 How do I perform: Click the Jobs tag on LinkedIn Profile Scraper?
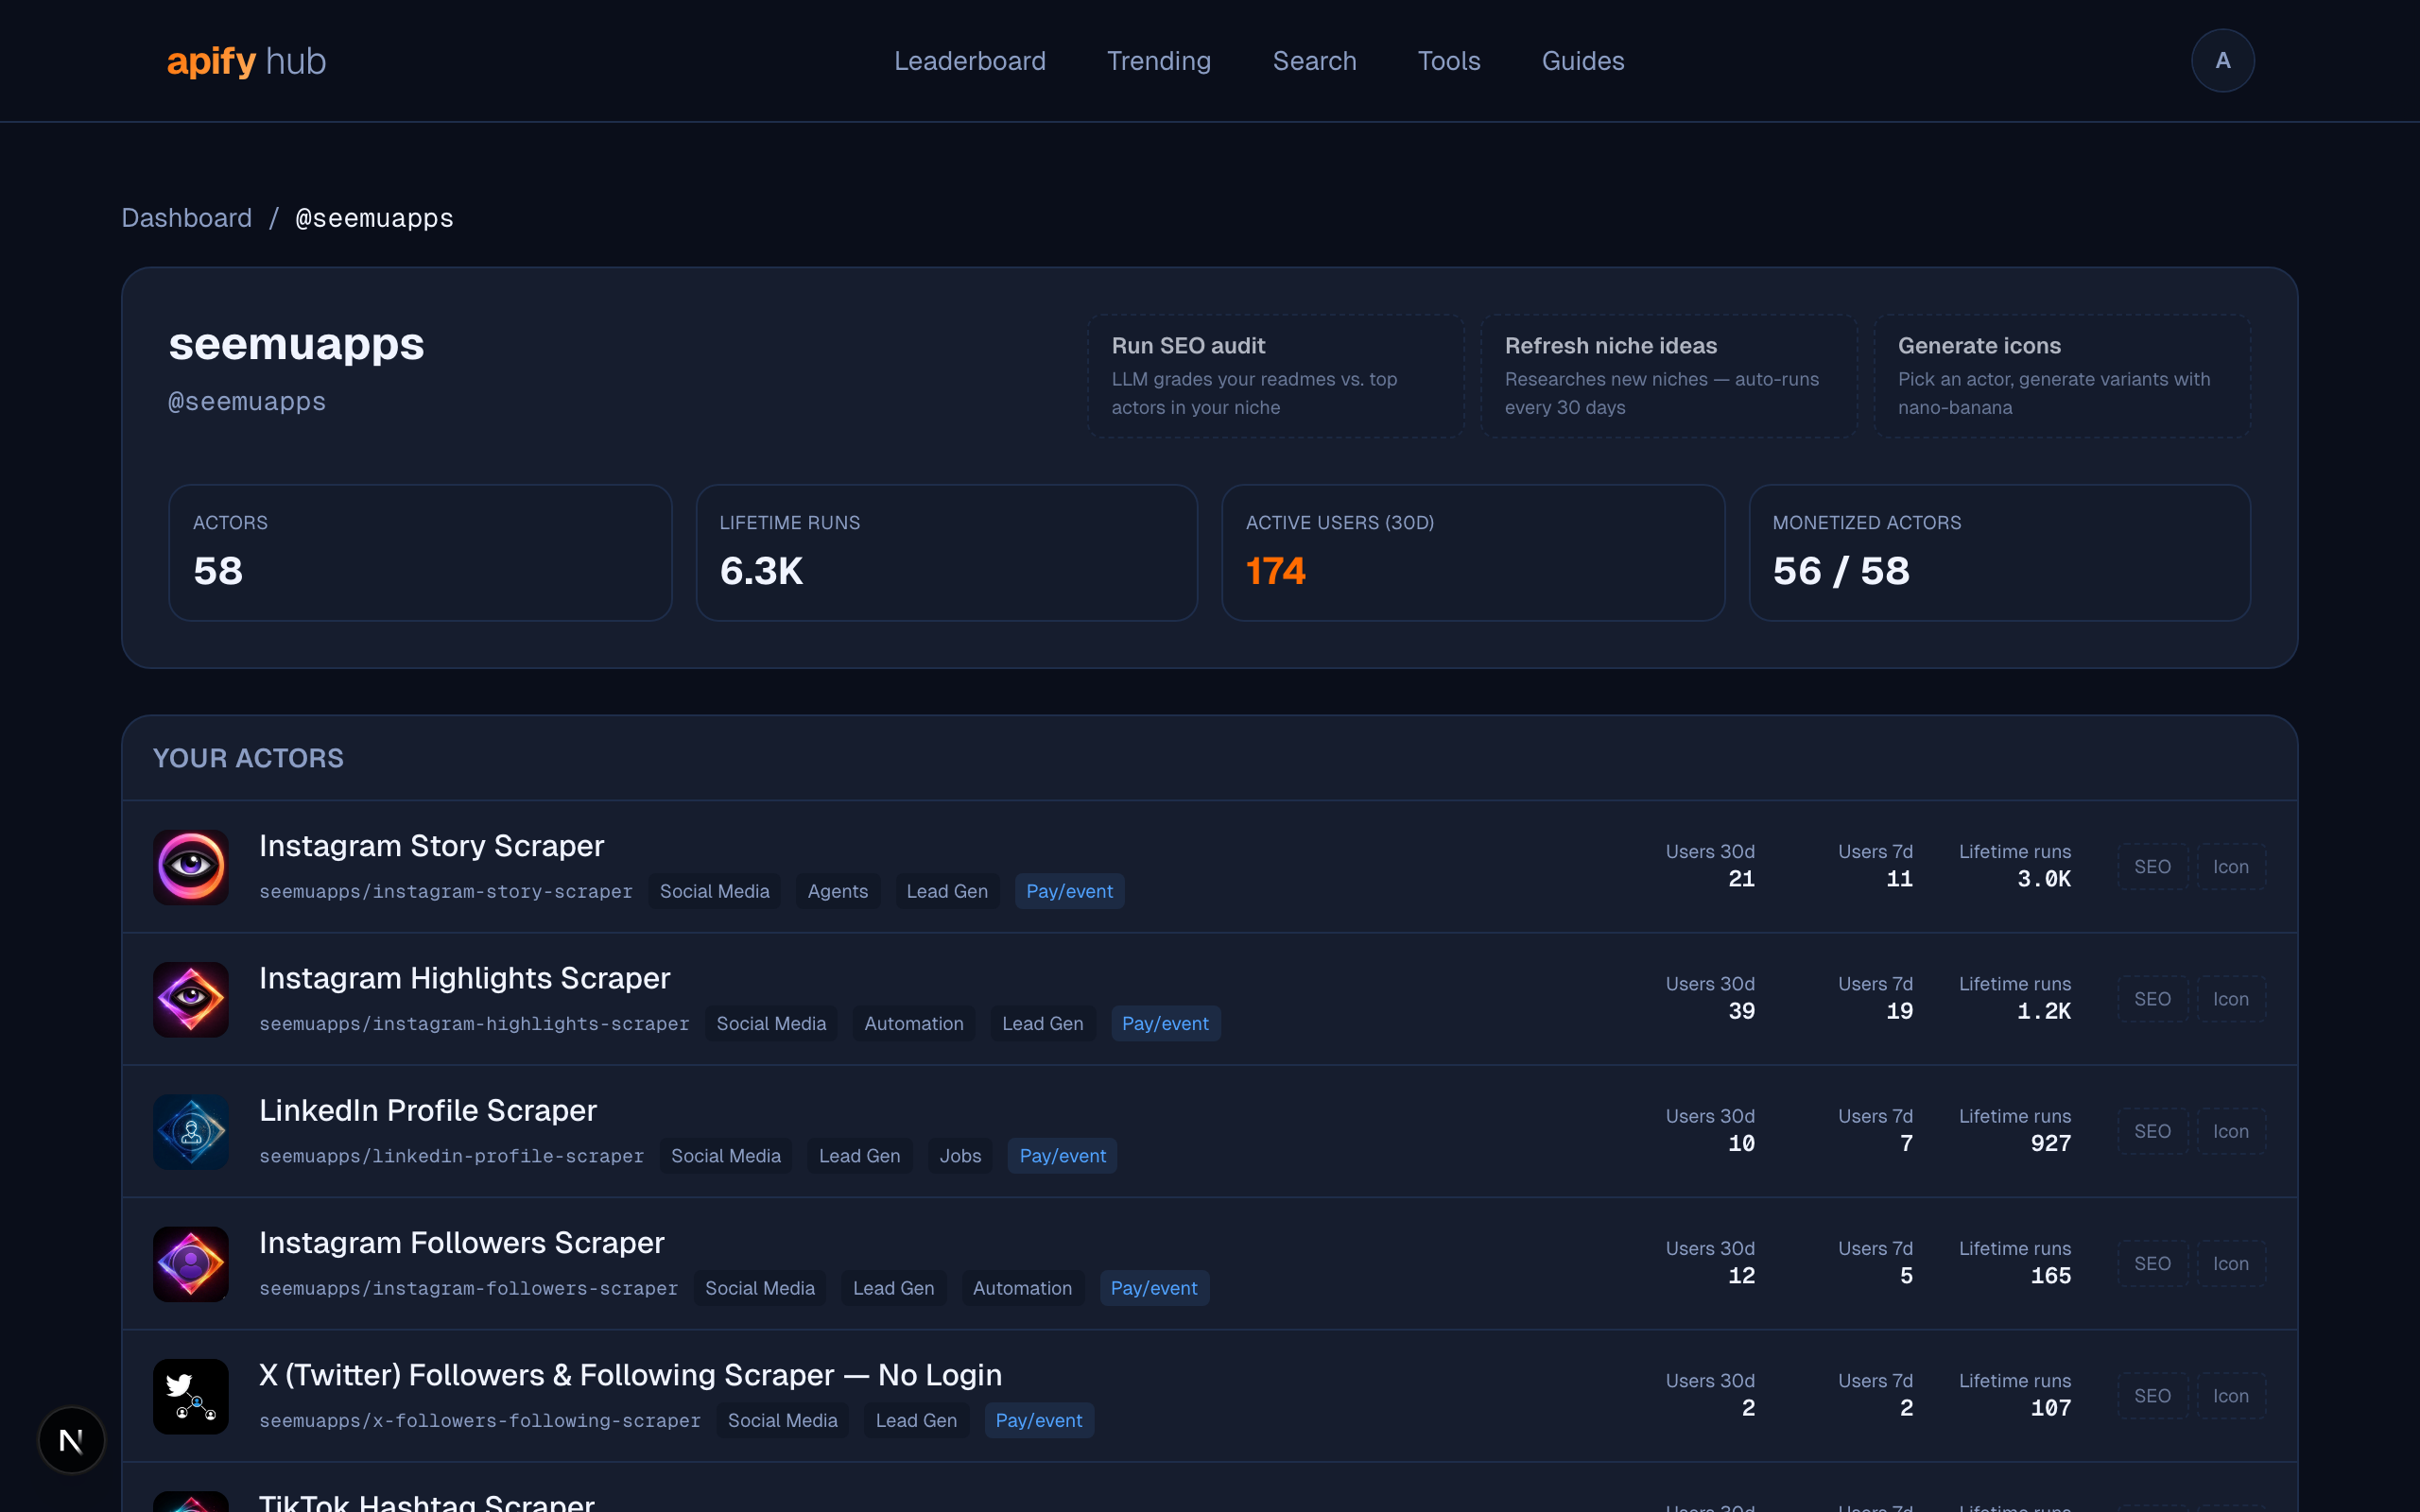960,1156
